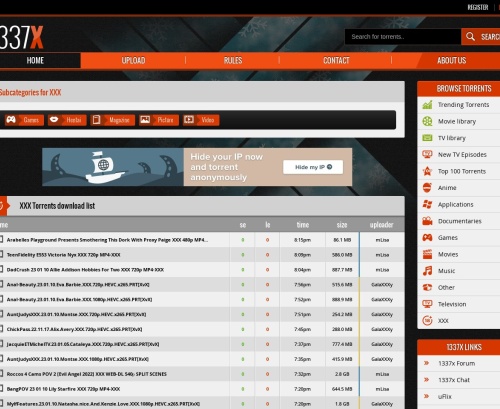500x409 pixels.
Task: Click the arrow icon beside 1337x Chat
Action: [426, 380]
